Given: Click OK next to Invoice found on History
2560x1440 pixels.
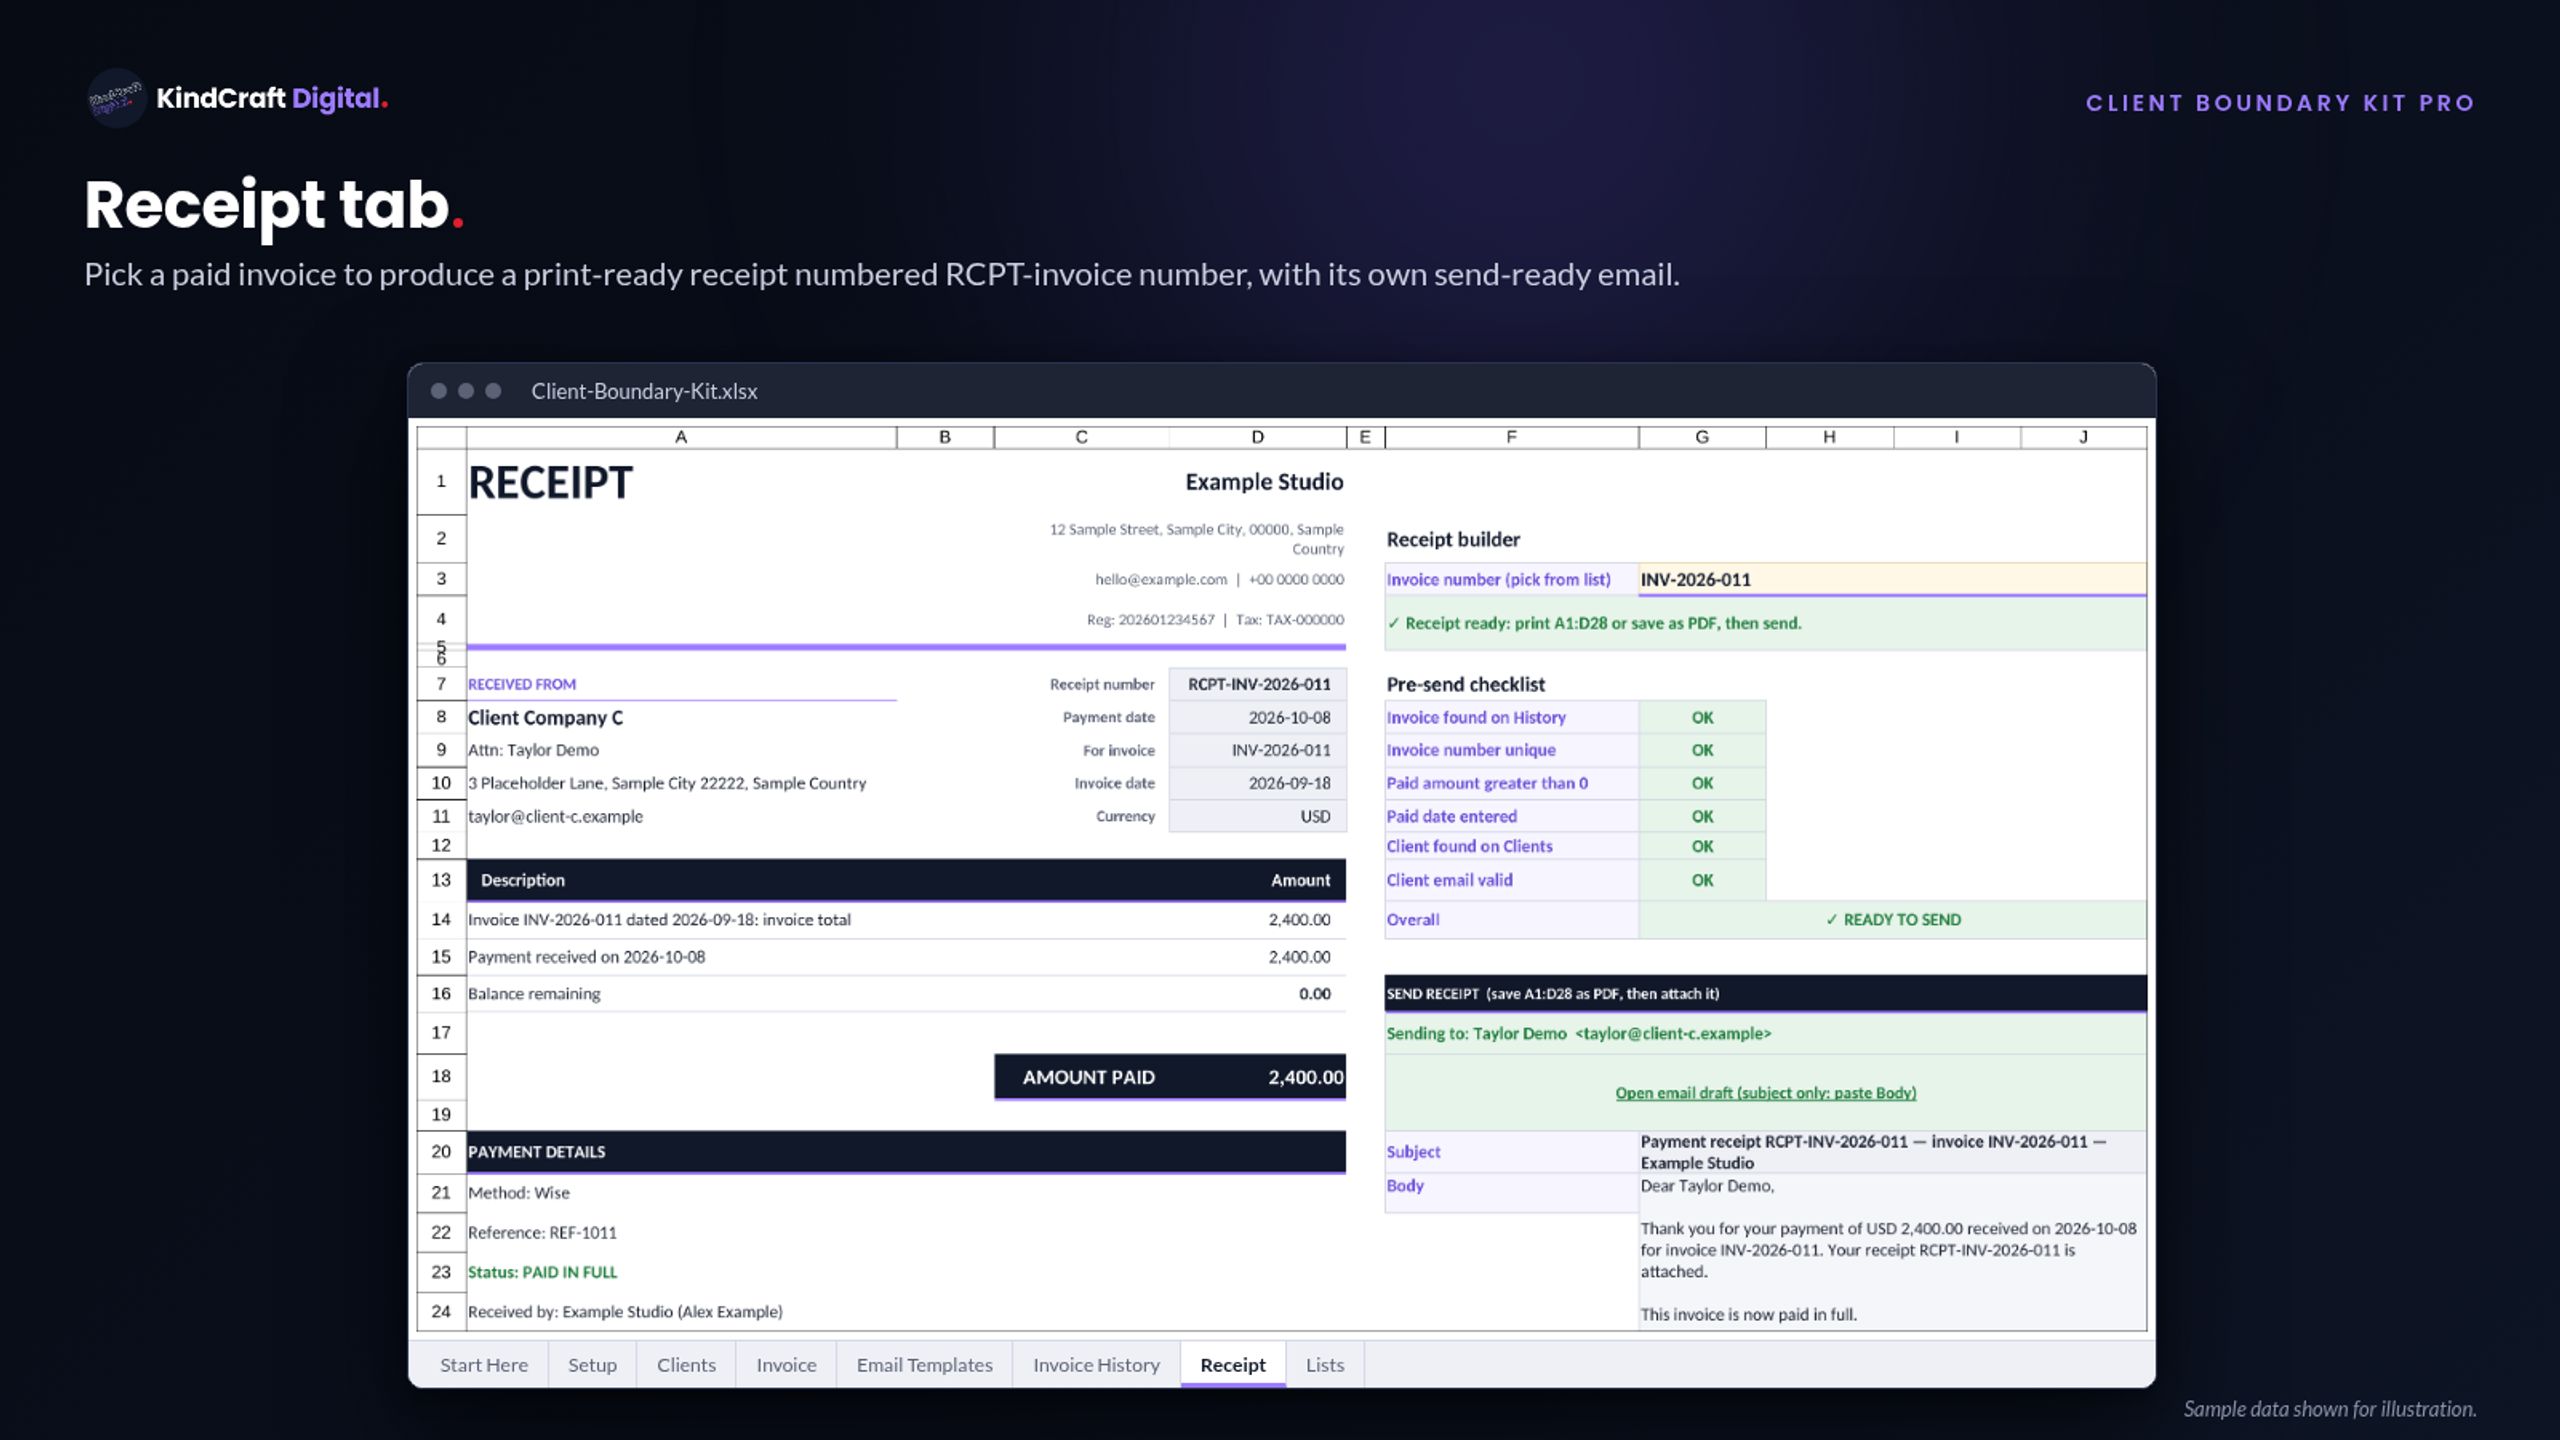Looking at the screenshot, I should point(1702,717).
